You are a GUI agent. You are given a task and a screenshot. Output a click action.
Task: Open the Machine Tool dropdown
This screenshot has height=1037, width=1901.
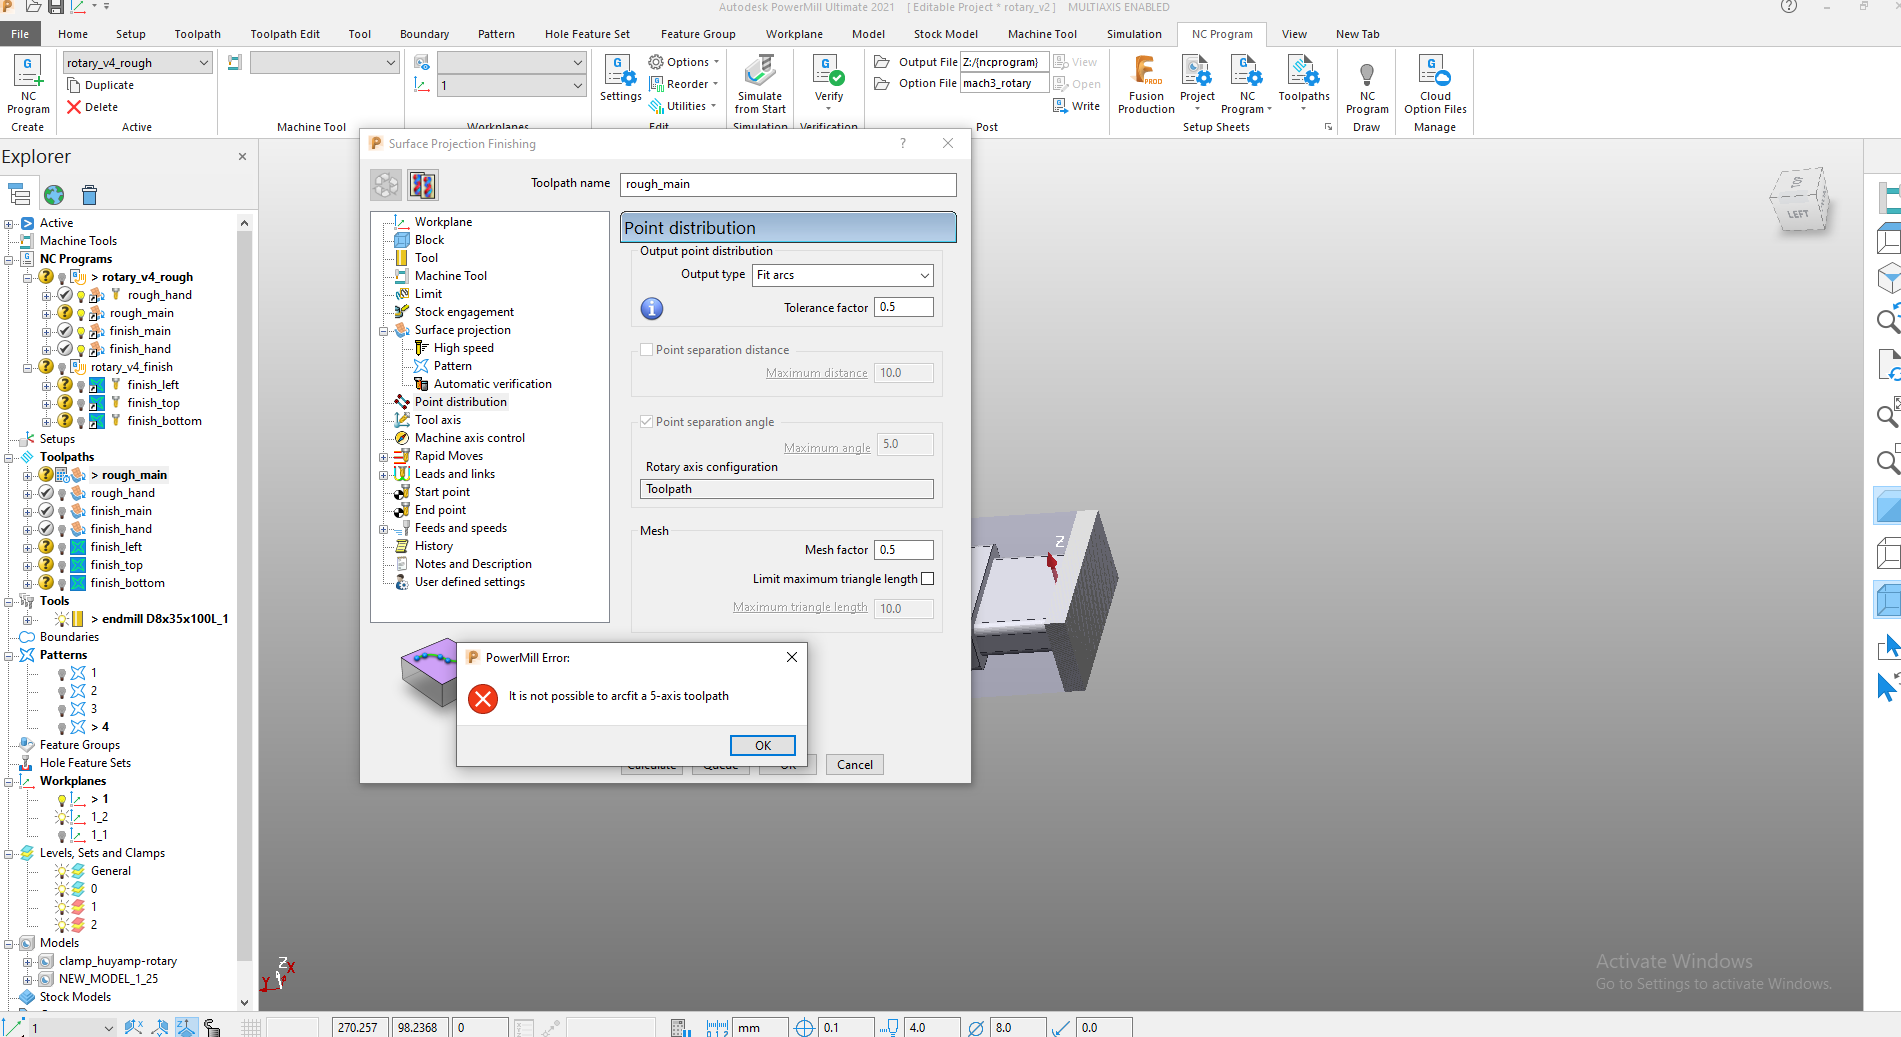[324, 63]
